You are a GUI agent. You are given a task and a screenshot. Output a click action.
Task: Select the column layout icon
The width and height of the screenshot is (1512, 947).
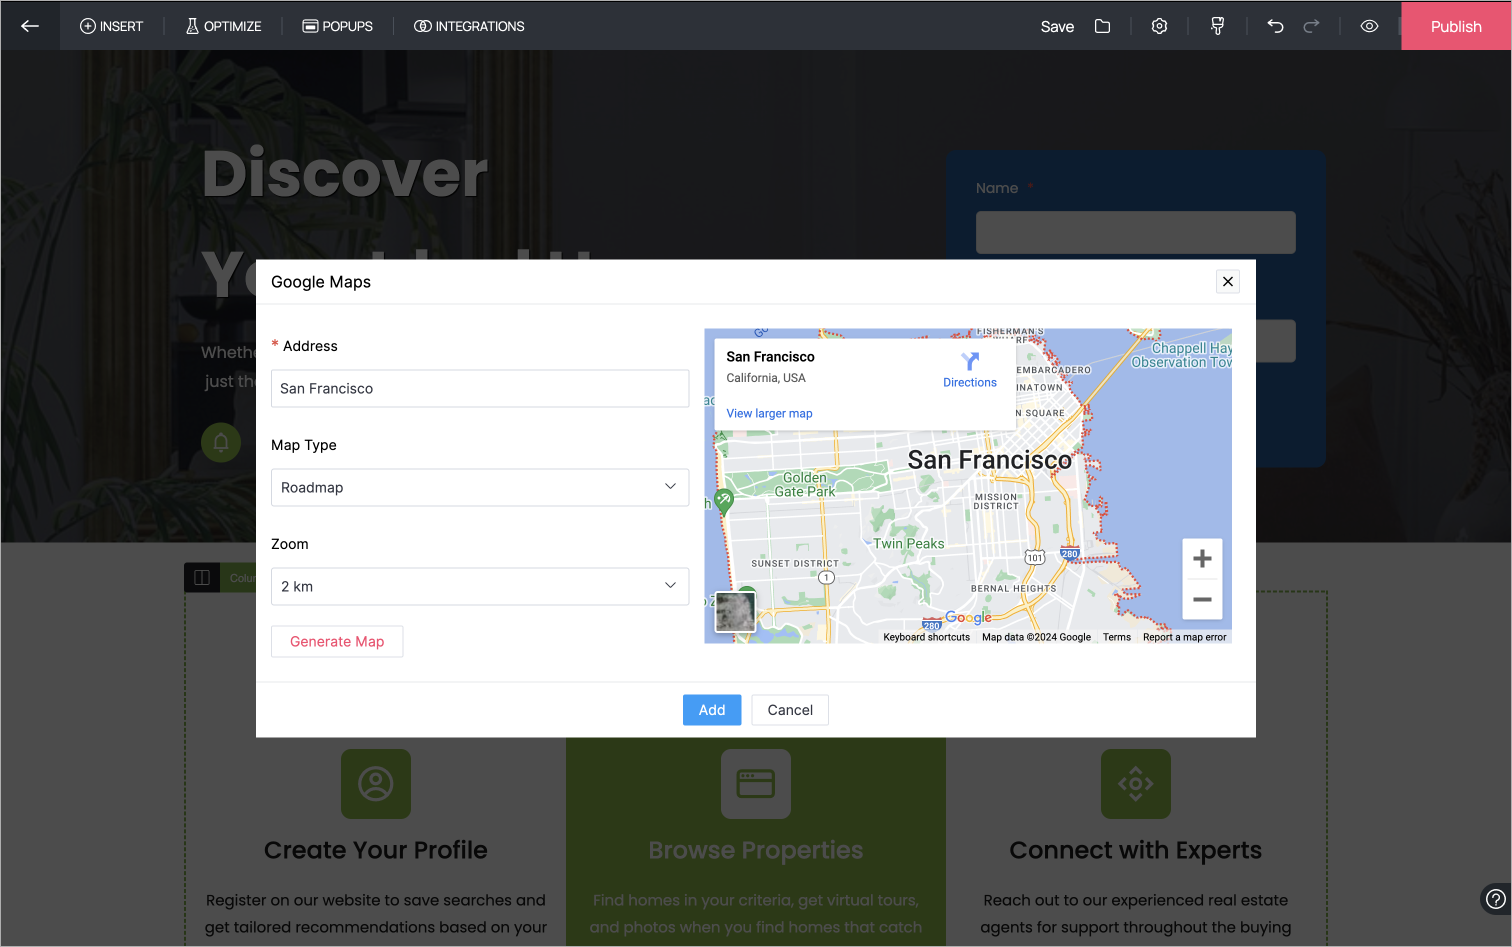point(201,578)
